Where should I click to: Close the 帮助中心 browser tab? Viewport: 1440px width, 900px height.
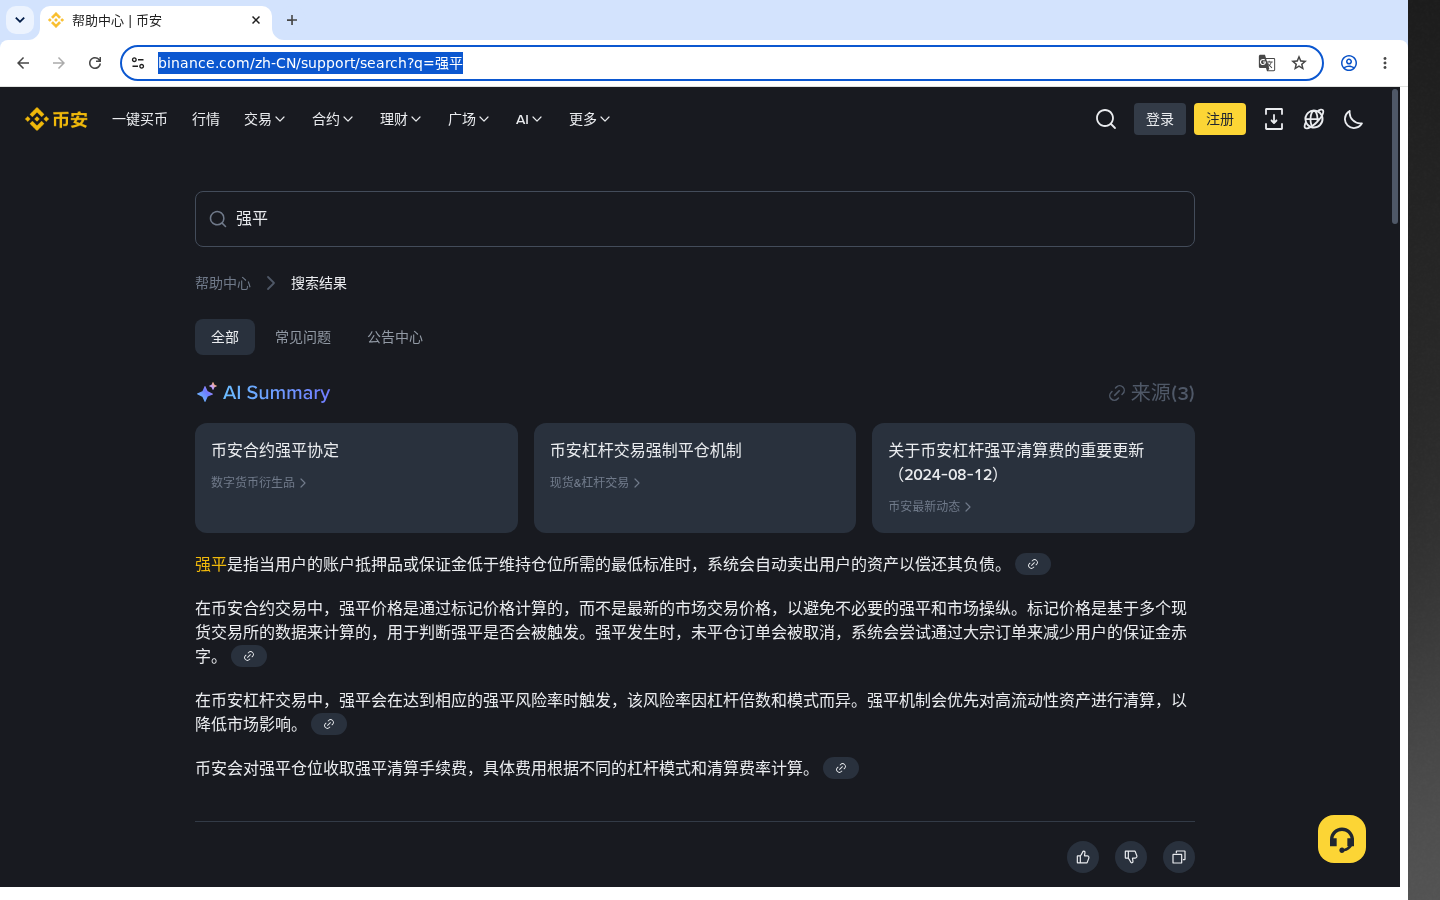(x=256, y=20)
